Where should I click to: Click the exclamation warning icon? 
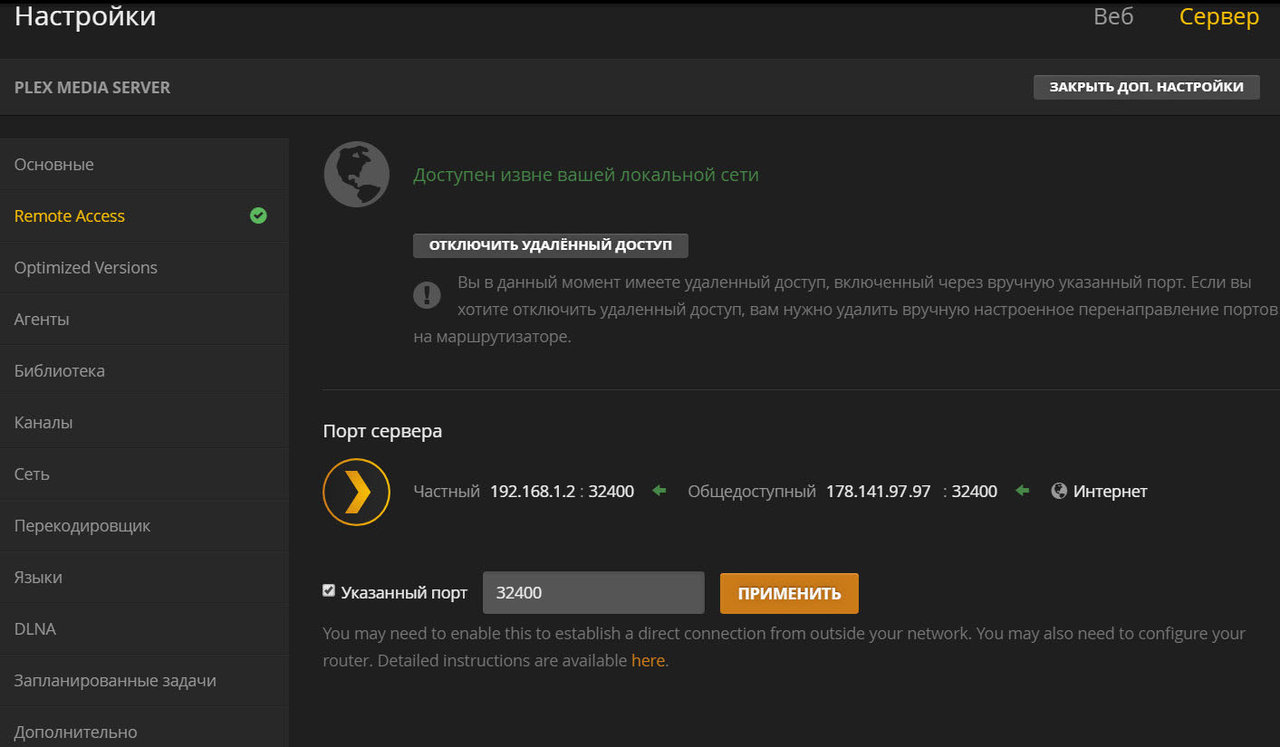tap(427, 294)
